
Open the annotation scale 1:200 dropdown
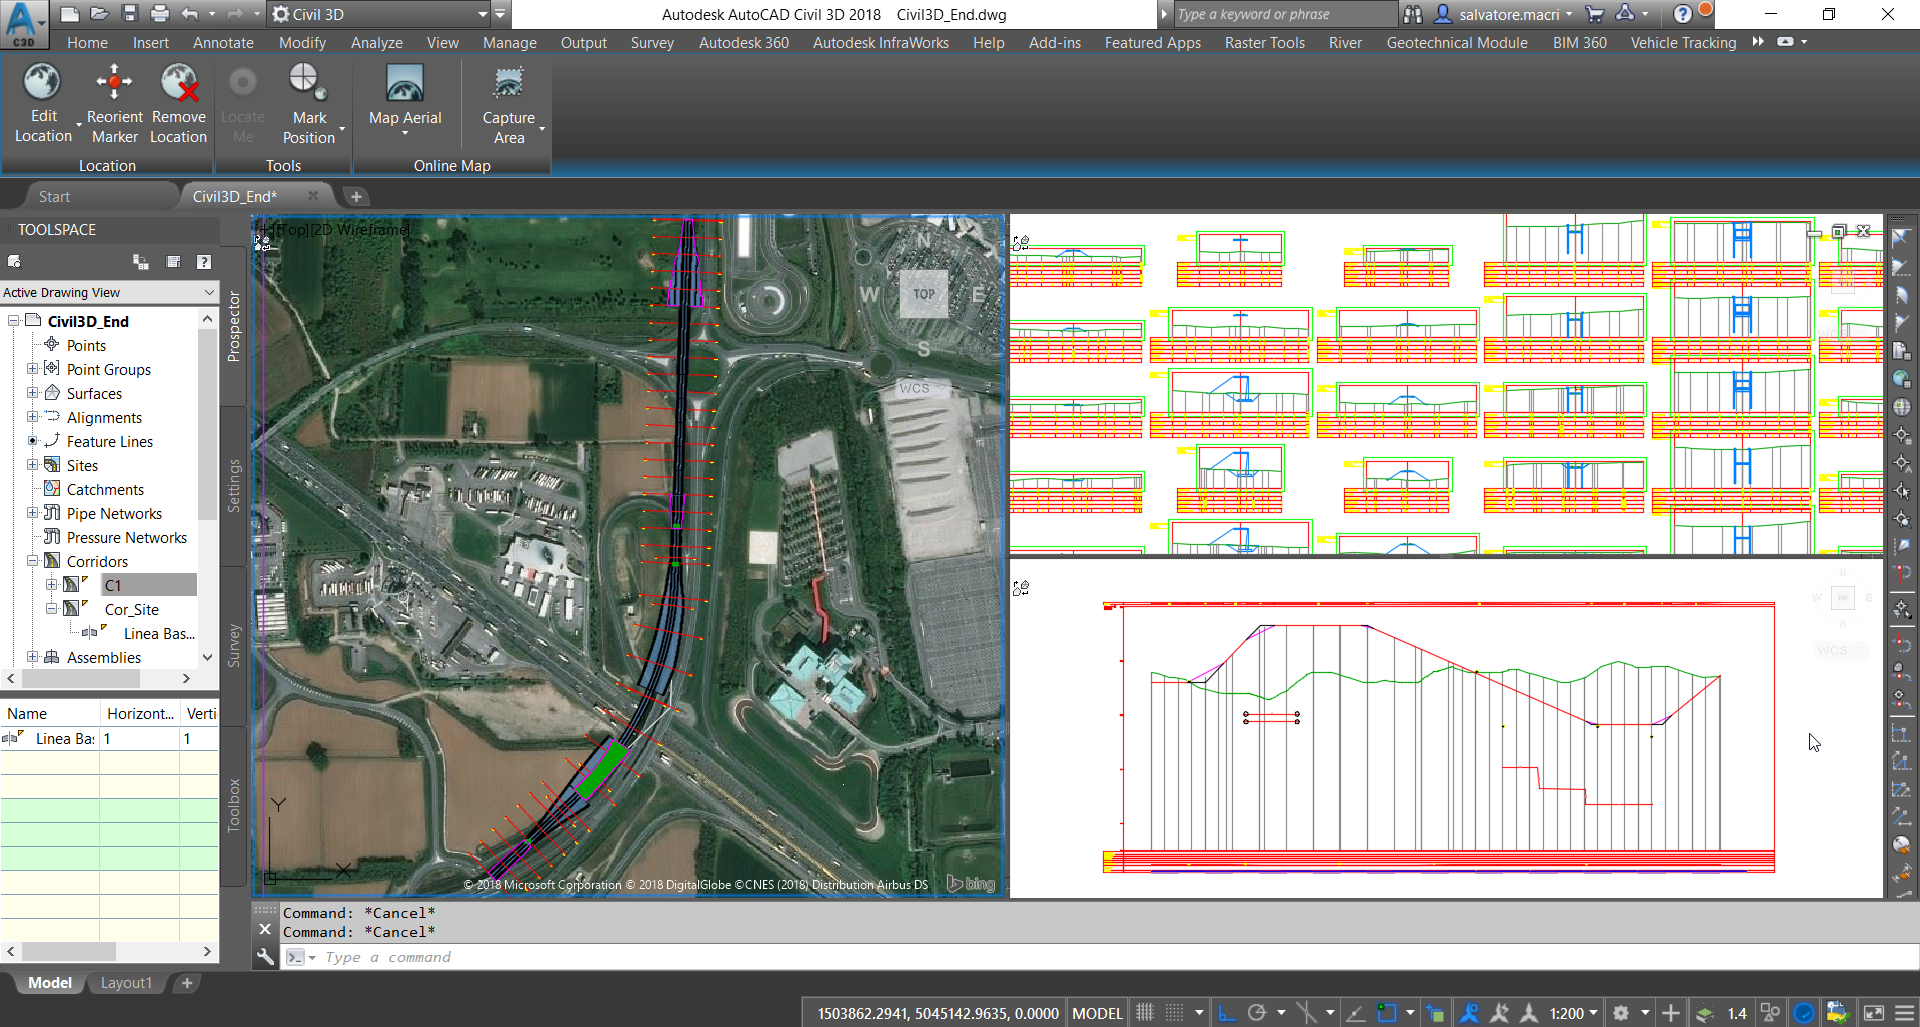pos(1594,1012)
